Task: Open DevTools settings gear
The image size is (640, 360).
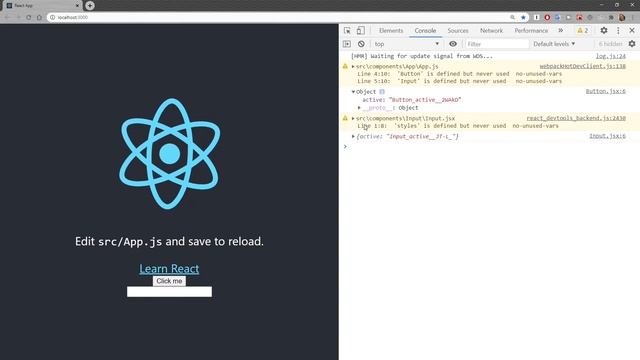Action: tap(604, 31)
